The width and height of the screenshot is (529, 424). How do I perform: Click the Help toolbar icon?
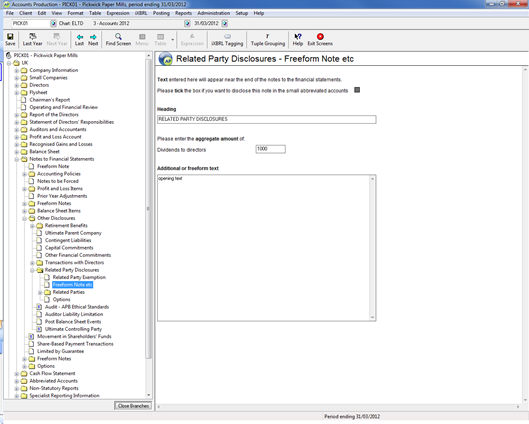[298, 39]
